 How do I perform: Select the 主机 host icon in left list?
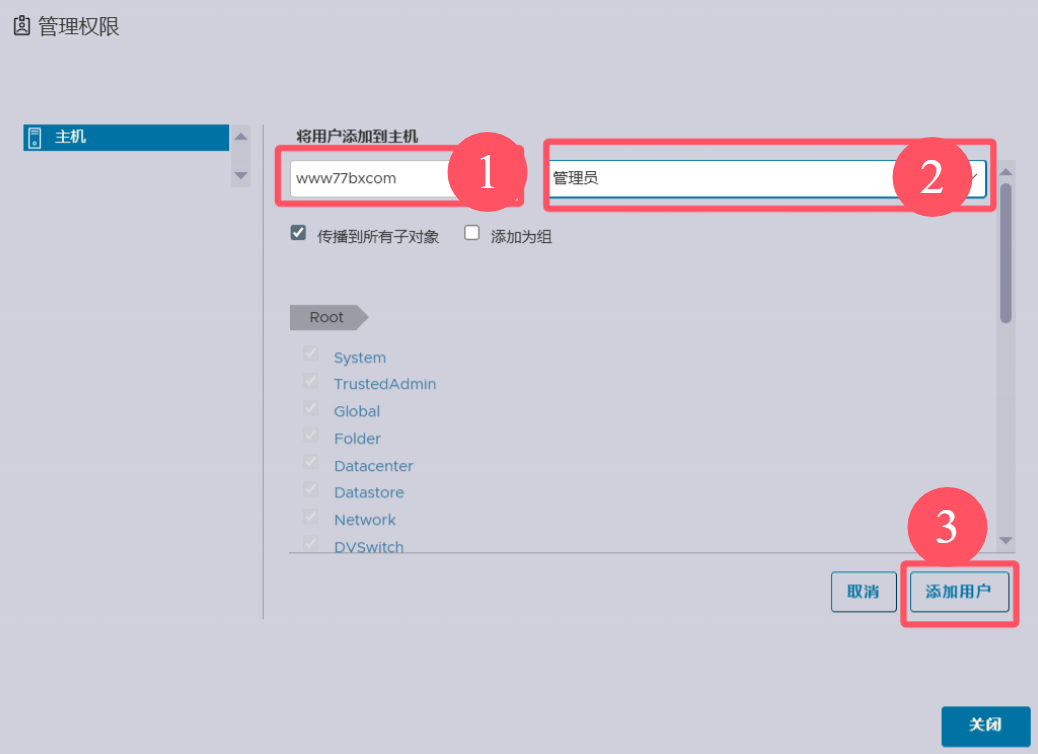[x=35, y=137]
